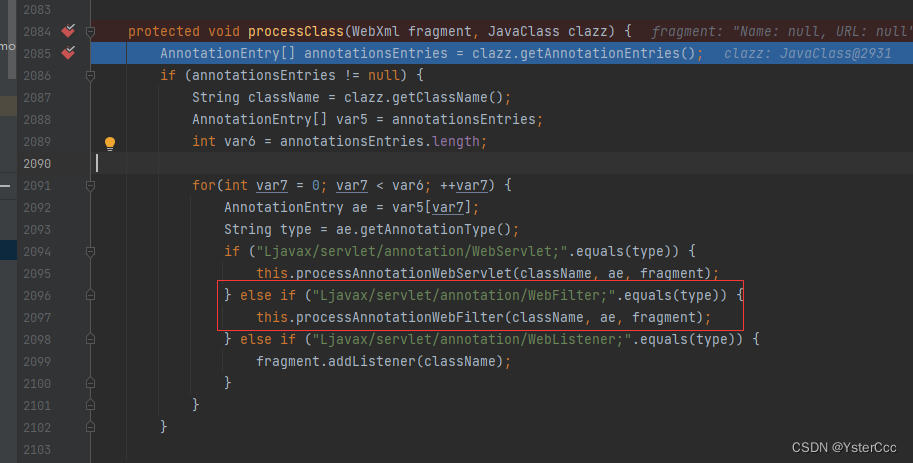This screenshot has height=463, width=913.
Task: Click the inline hint 'clazz: JavaClass@2931'
Action: pyautogui.click(x=808, y=54)
